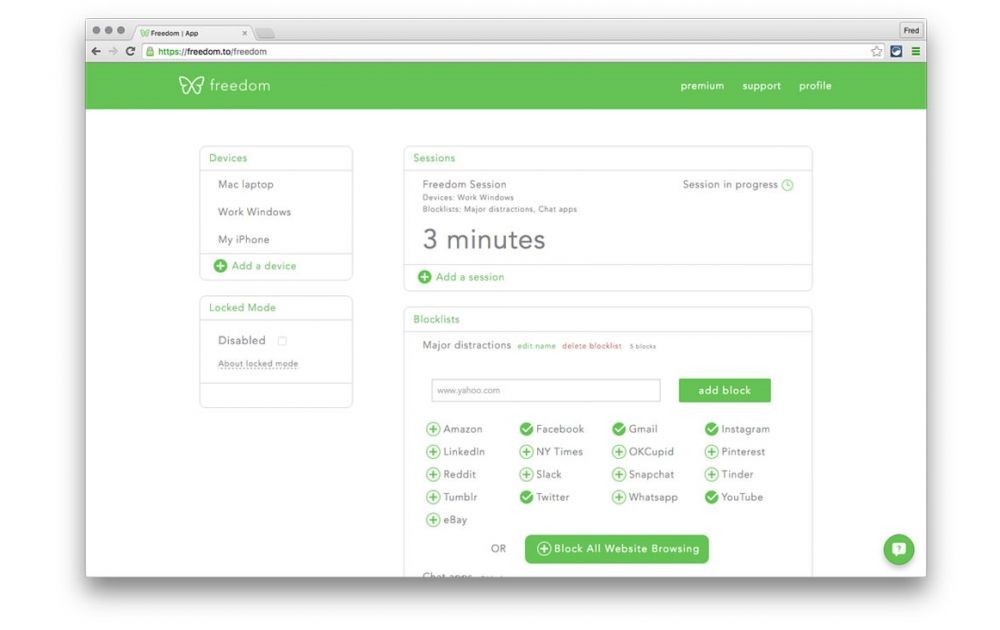Click the 3 minutes session timer

point(484,240)
